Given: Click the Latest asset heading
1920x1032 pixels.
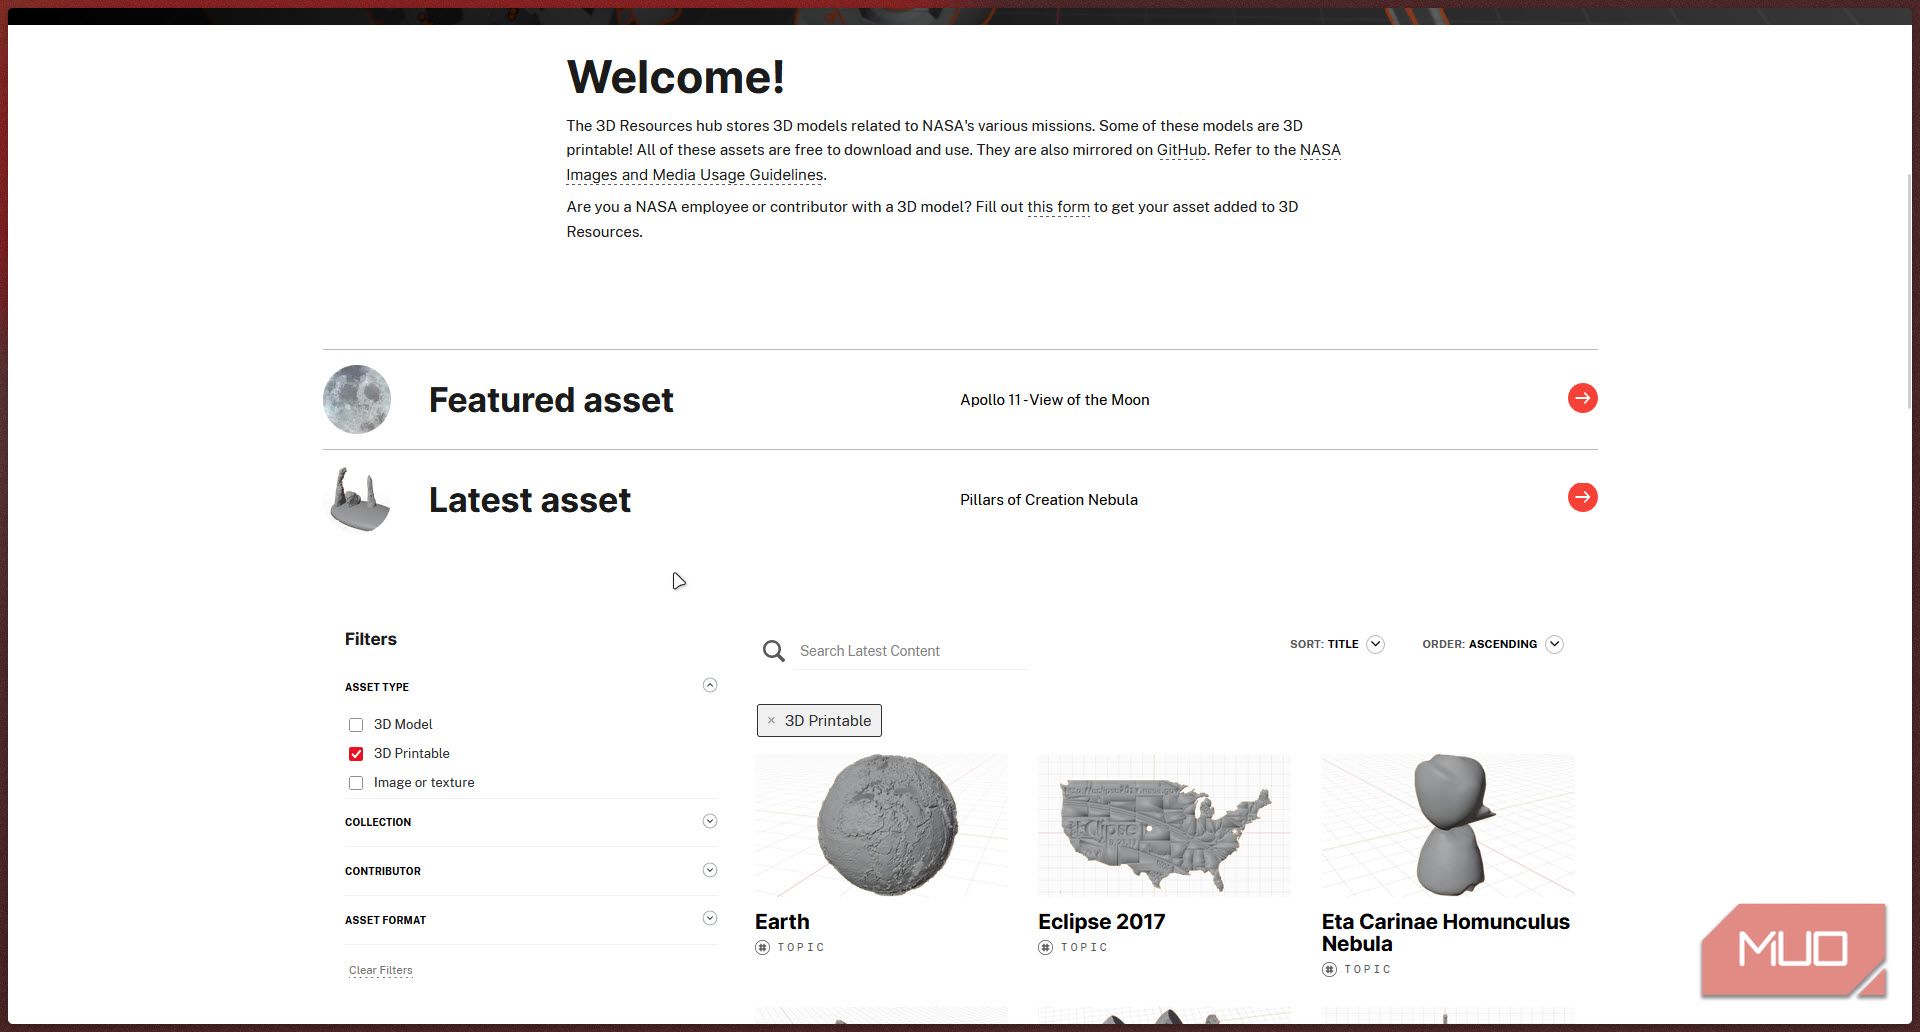Looking at the screenshot, I should point(530,500).
